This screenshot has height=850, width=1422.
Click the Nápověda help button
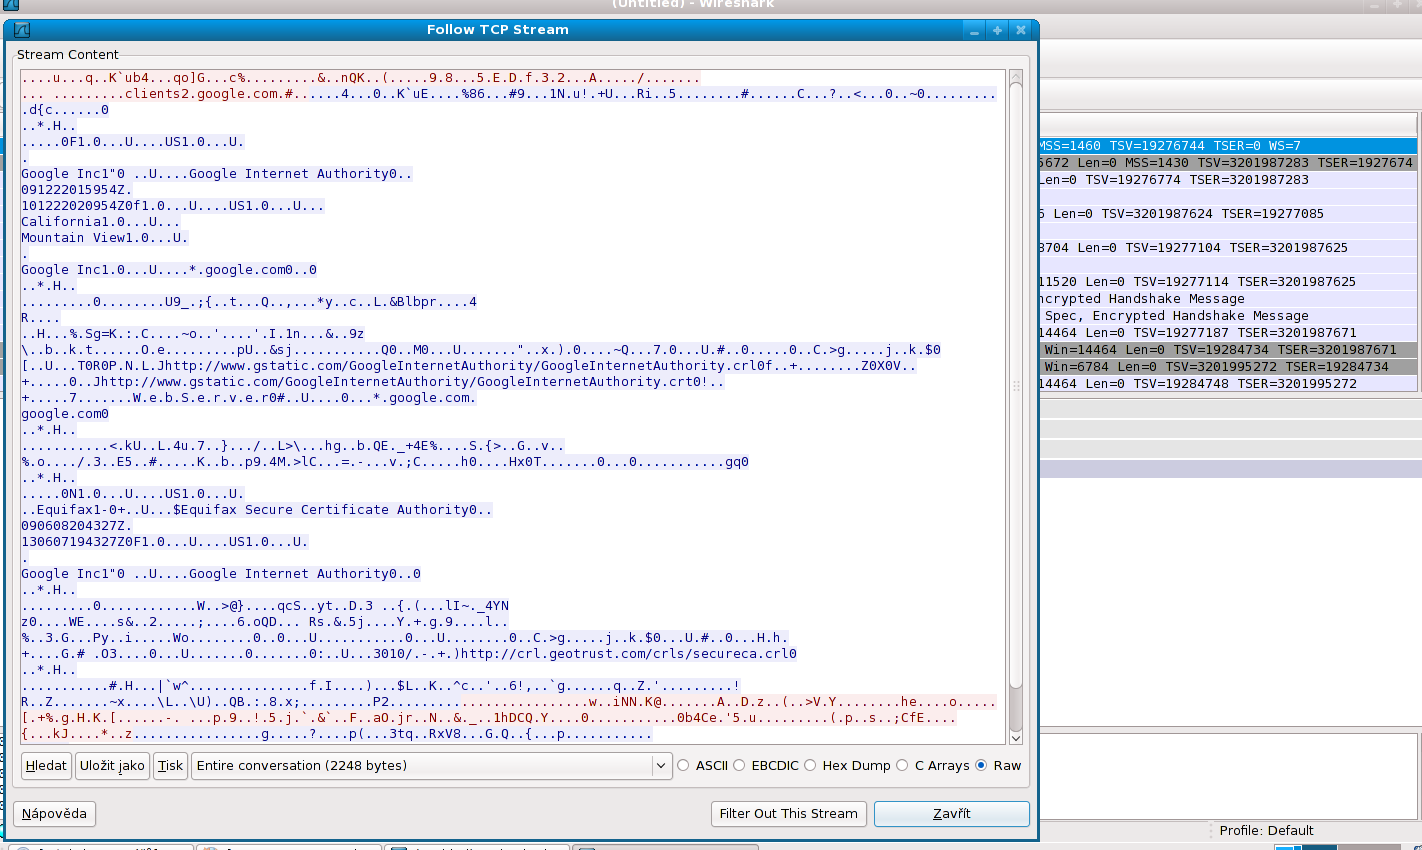tap(54, 814)
